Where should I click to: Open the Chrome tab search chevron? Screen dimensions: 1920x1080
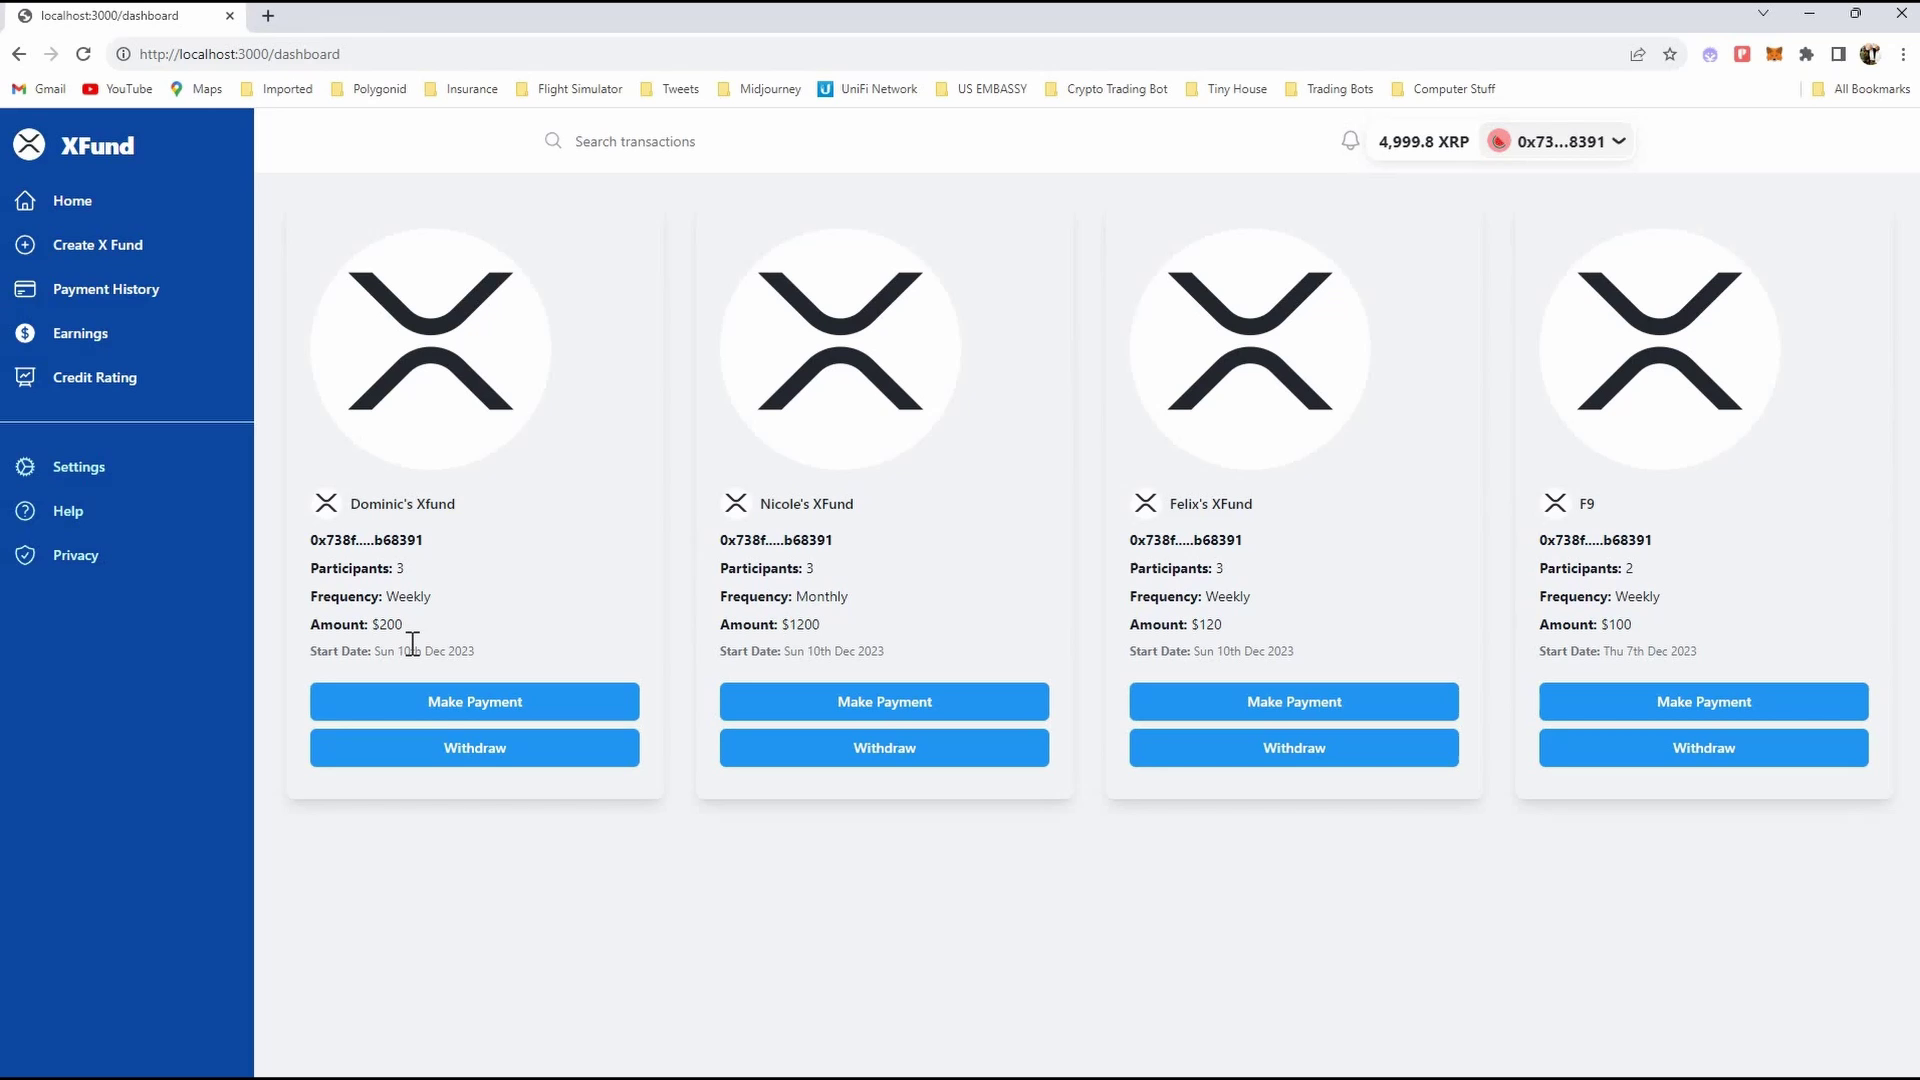pyautogui.click(x=1763, y=14)
